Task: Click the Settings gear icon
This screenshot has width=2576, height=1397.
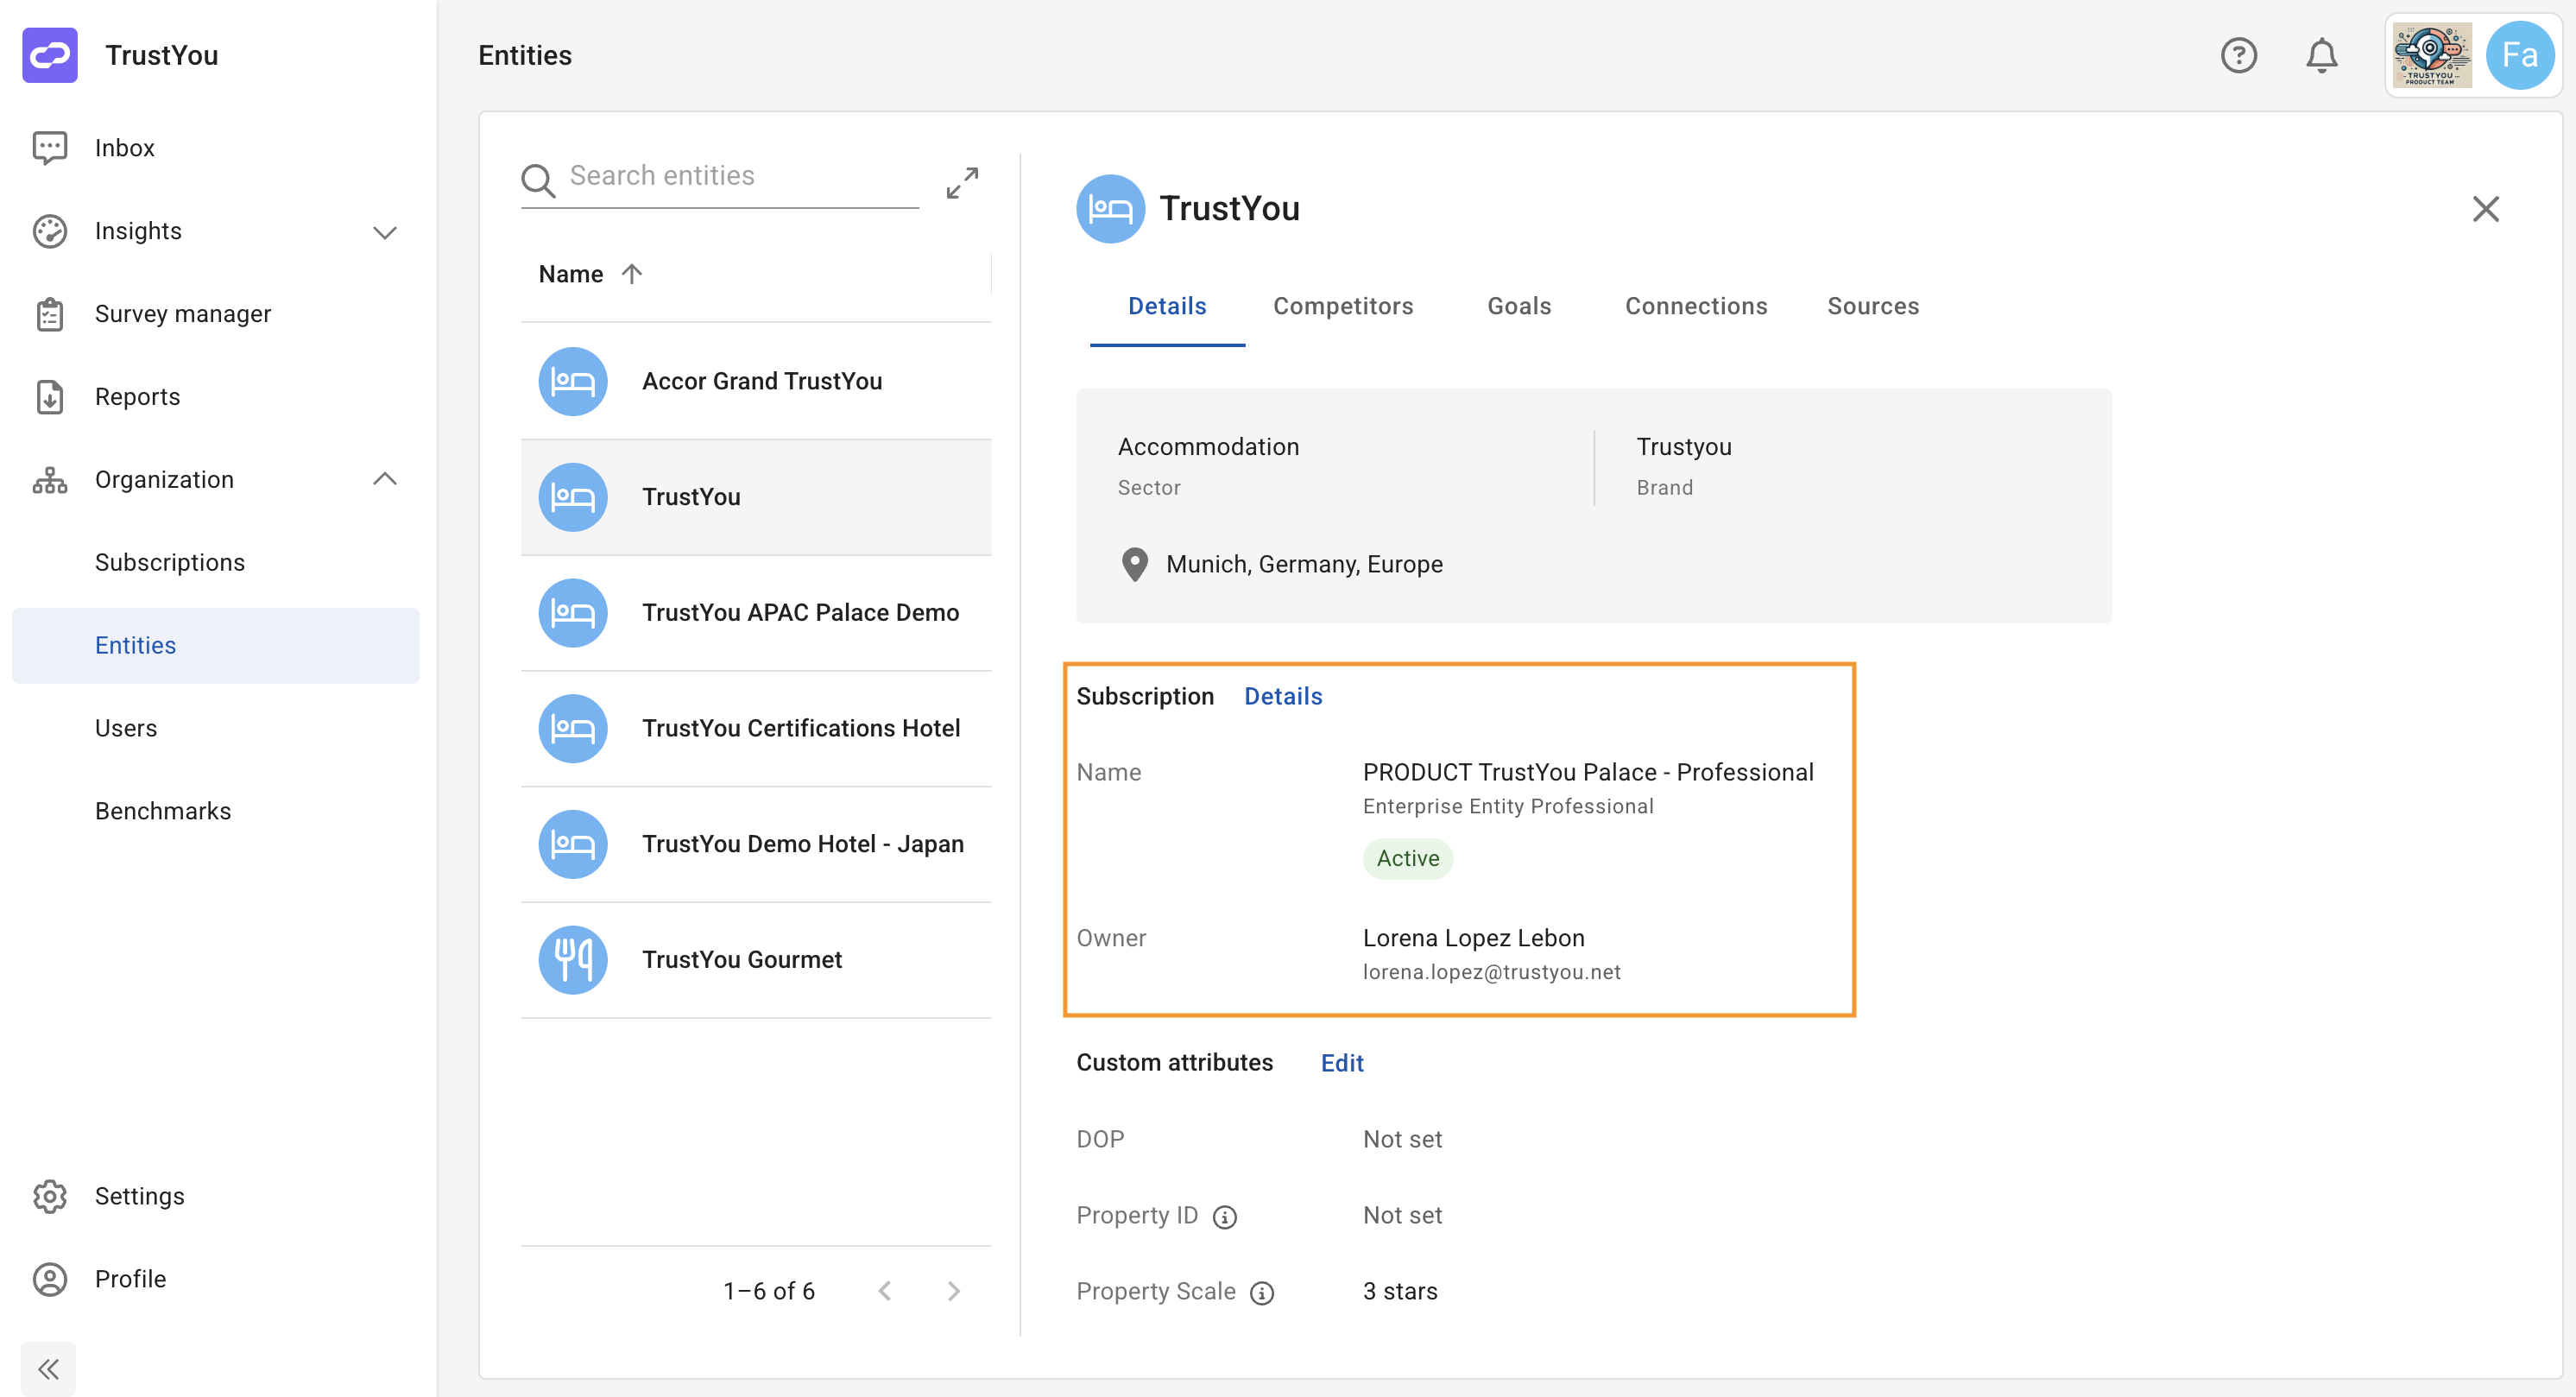Action: (50, 1196)
